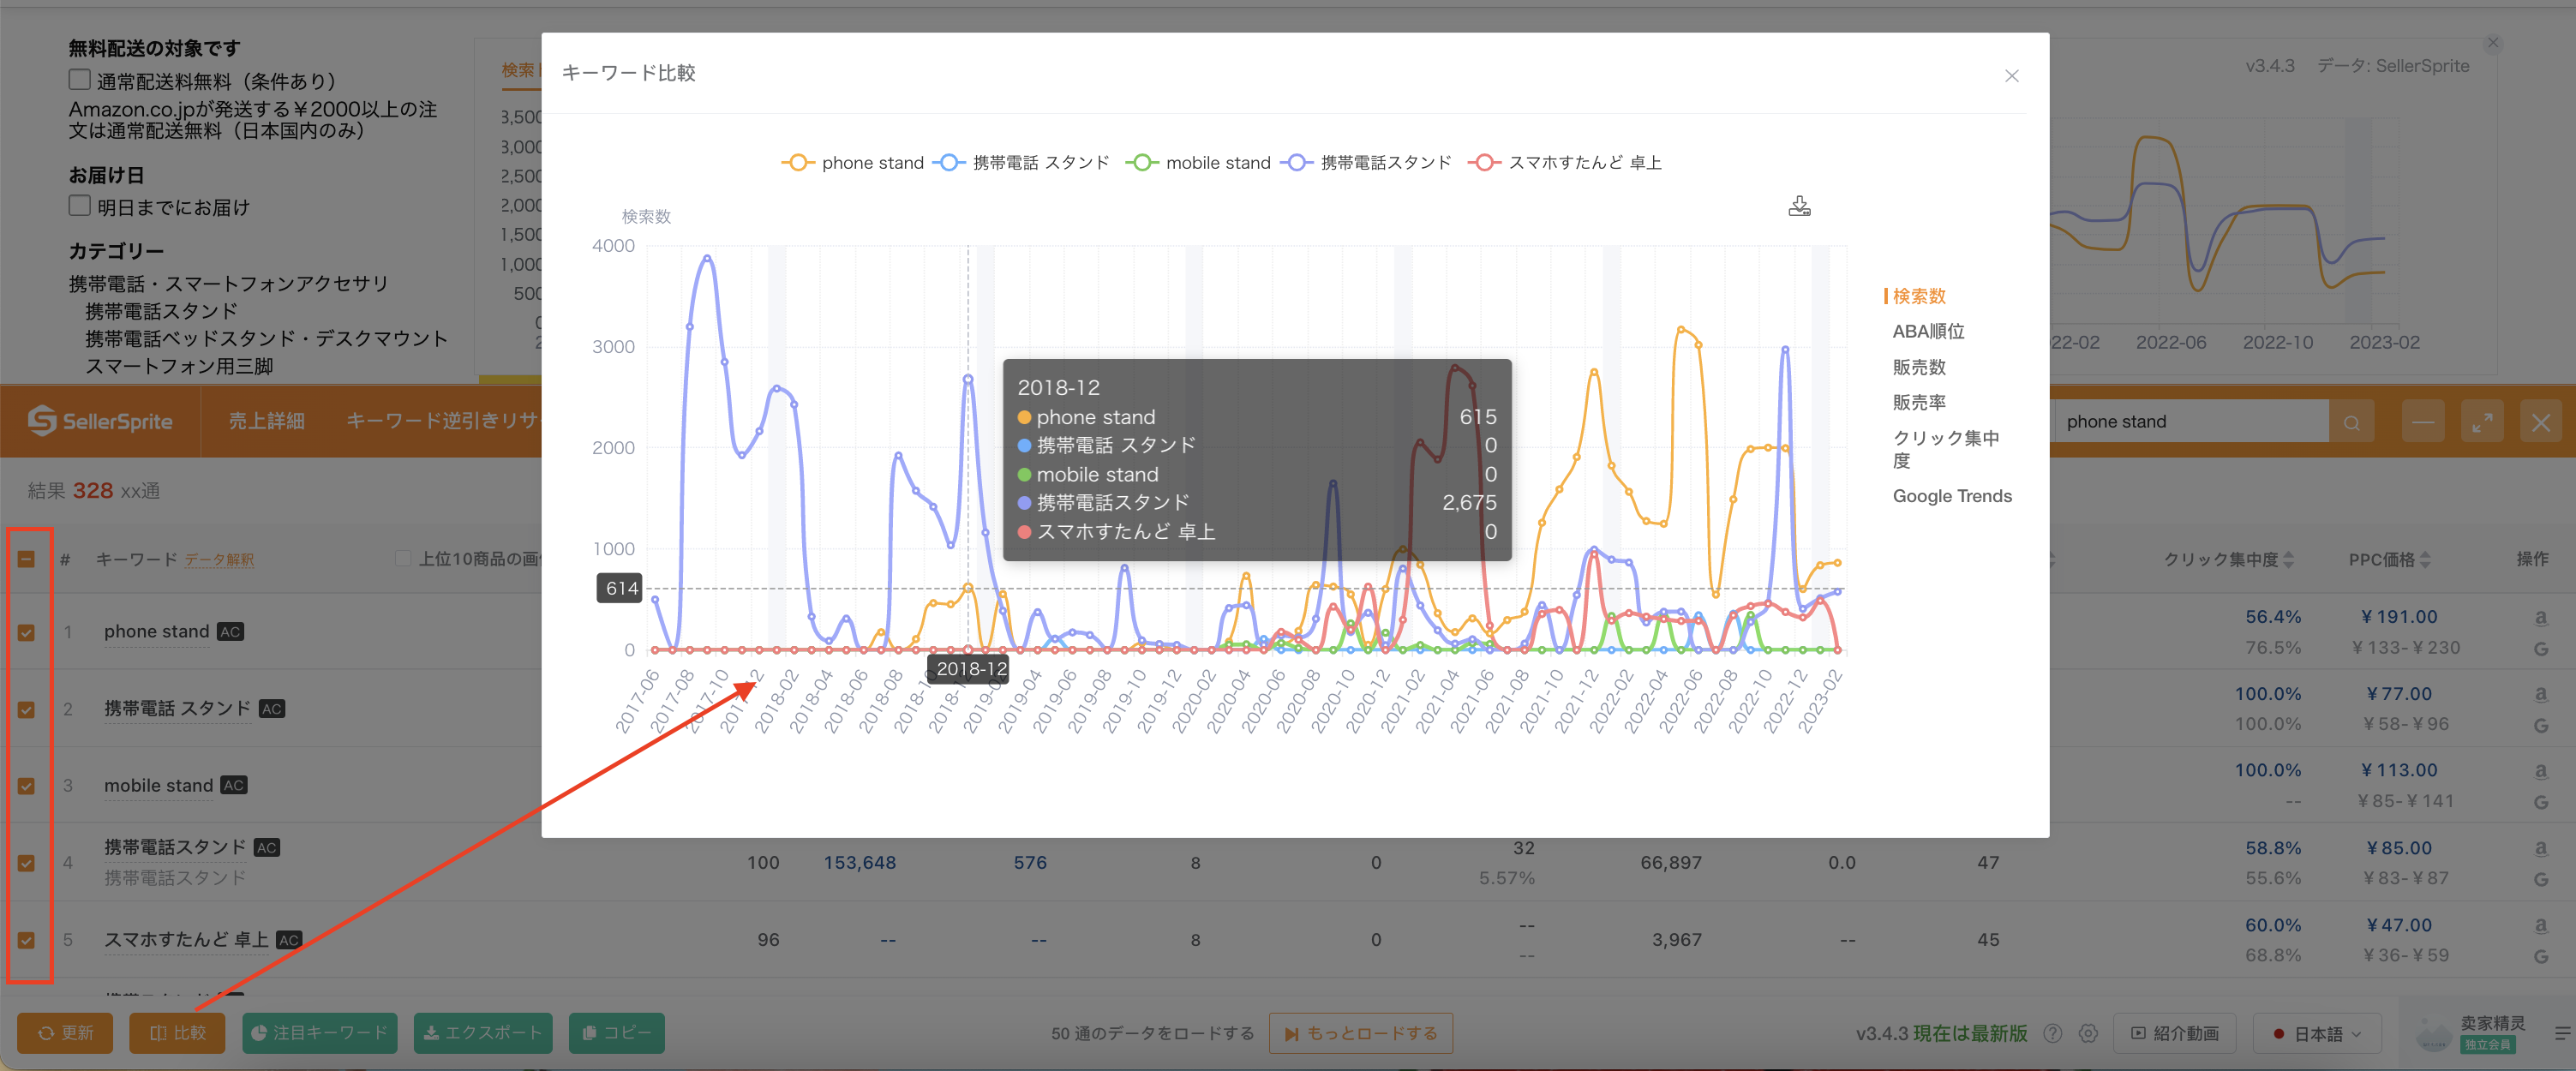
Task: Click the 比較 compare button
Action: [177, 1033]
